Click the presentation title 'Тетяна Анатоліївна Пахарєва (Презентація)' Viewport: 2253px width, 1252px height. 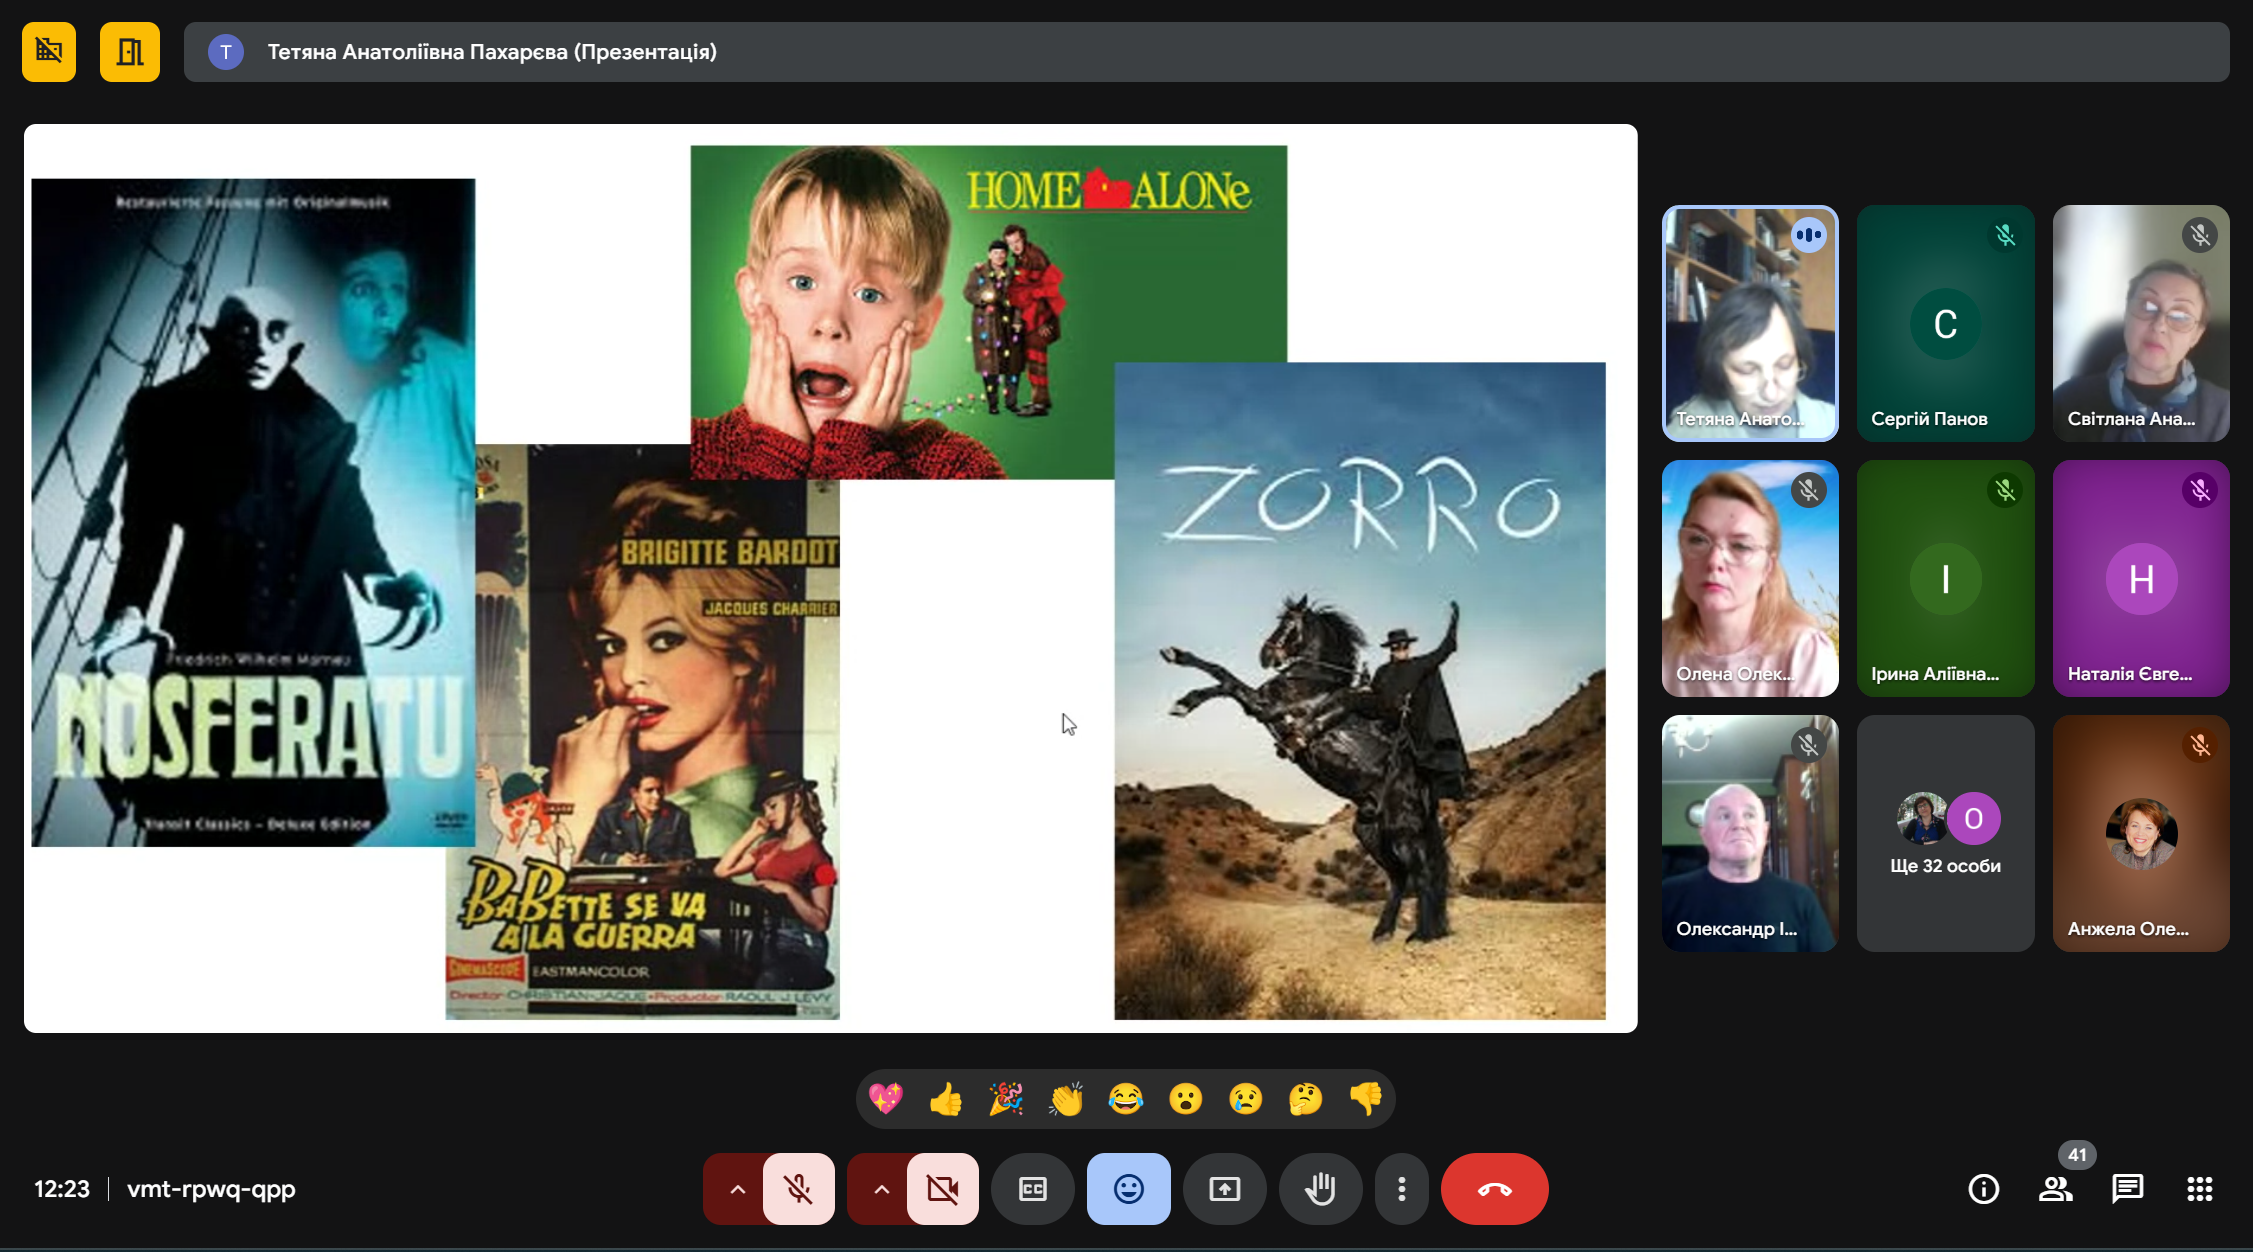click(492, 52)
